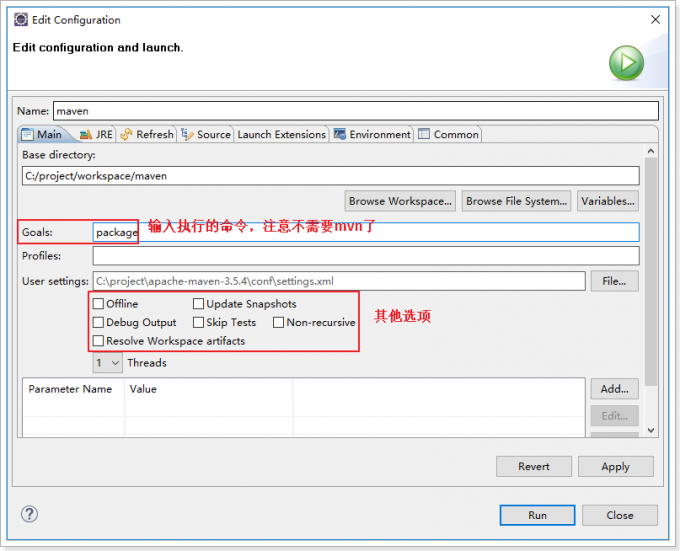Toggle the Non-recursive checkbox
Screen dimensions: 680x551
[278, 322]
